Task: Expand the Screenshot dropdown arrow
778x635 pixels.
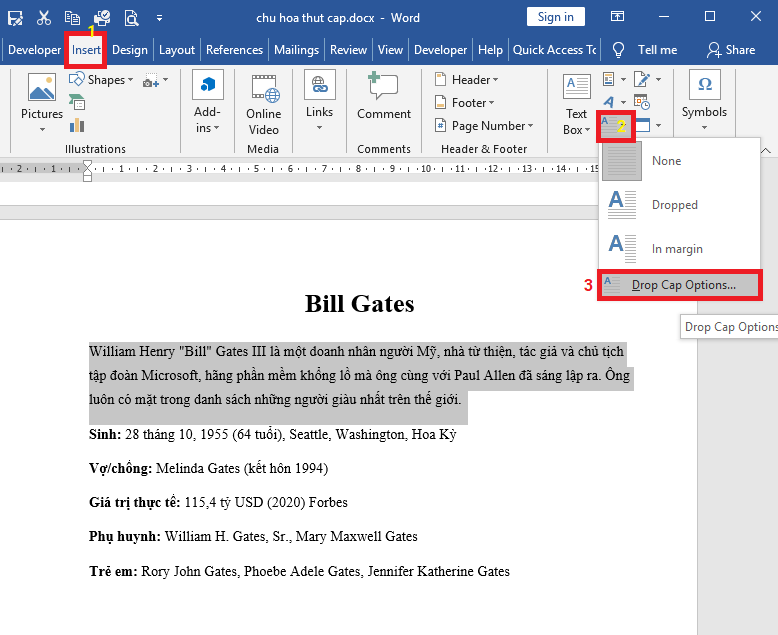Action: 166,79
